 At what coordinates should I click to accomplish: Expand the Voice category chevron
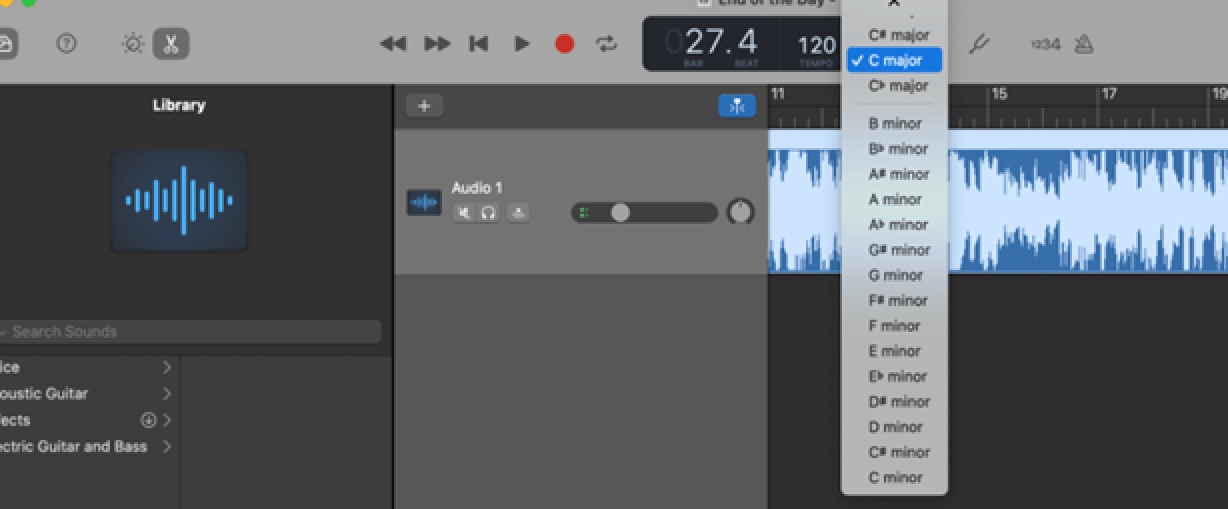coord(167,367)
